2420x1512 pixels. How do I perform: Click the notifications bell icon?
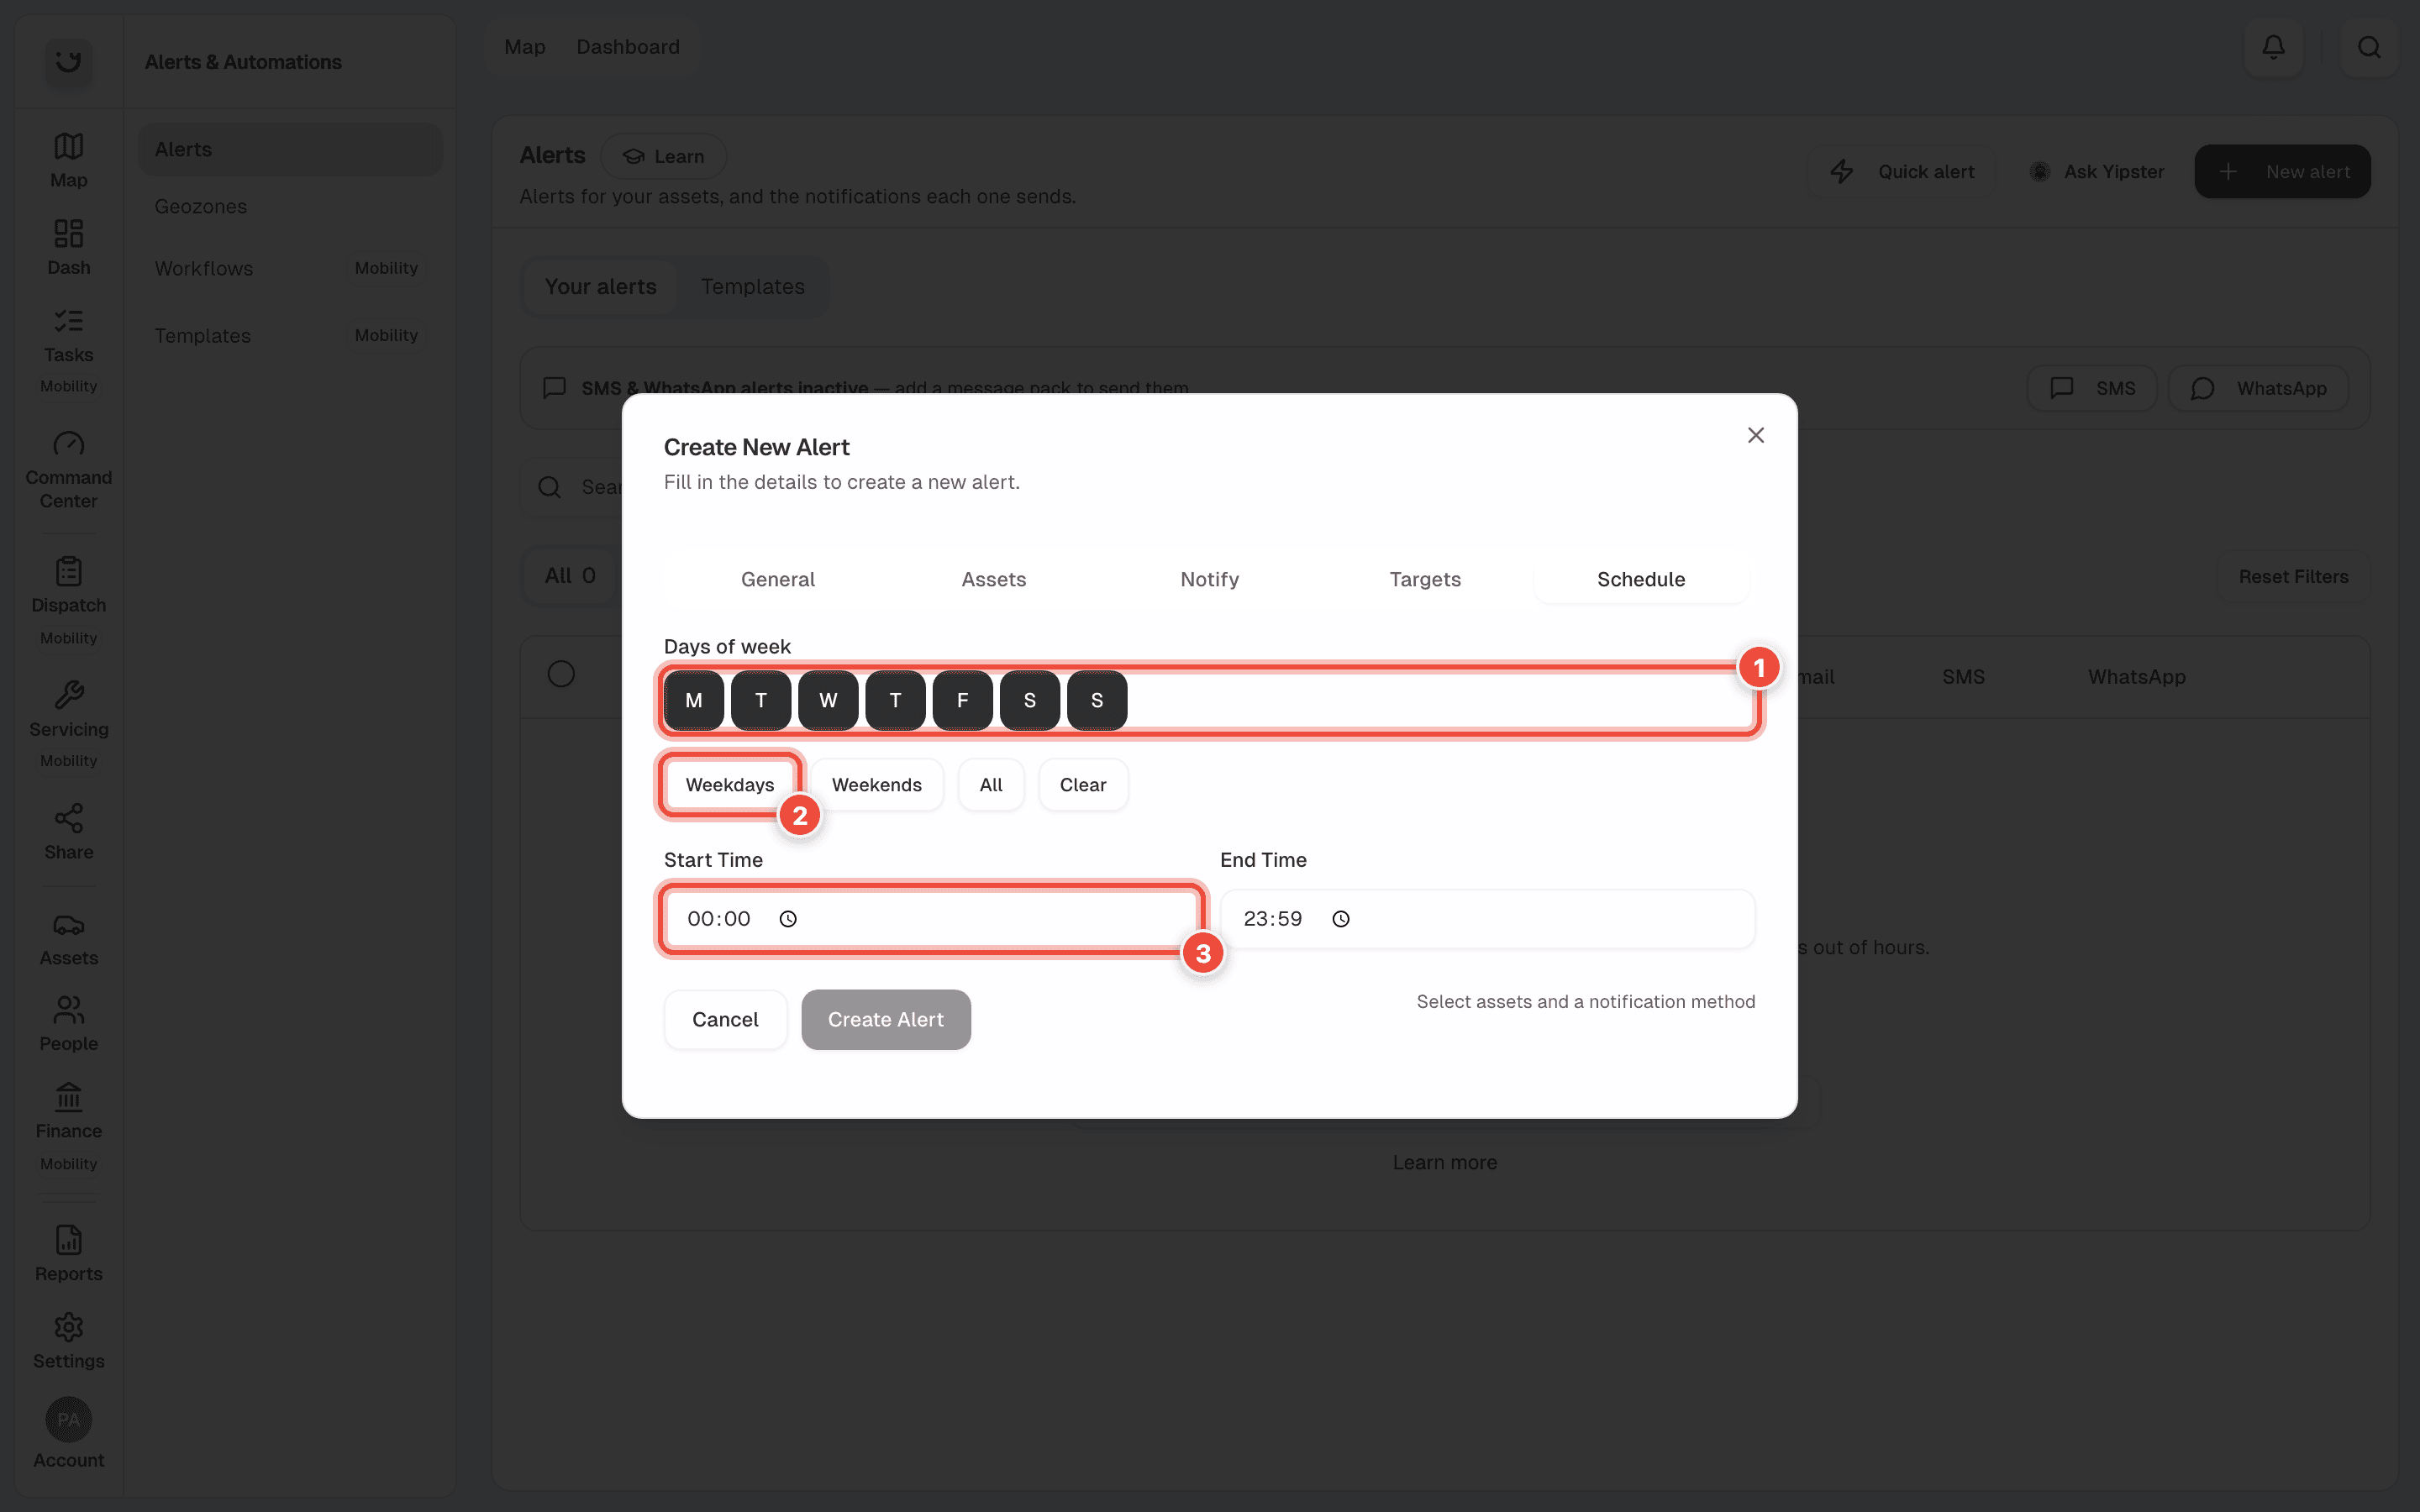pos(2273,47)
